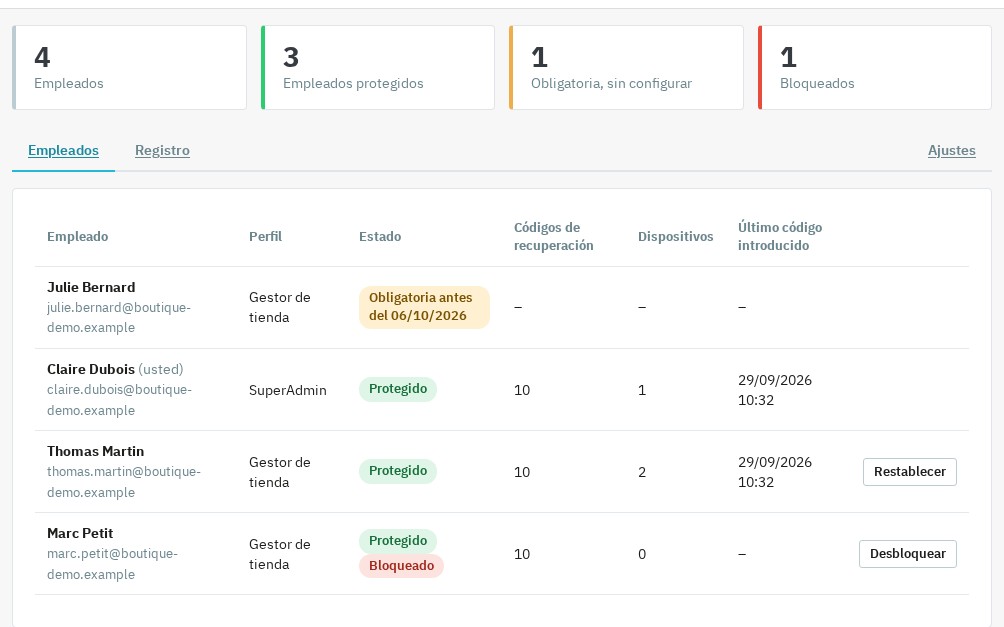Open the Ajustes link
The width and height of the screenshot is (1004, 627).
[x=951, y=151]
